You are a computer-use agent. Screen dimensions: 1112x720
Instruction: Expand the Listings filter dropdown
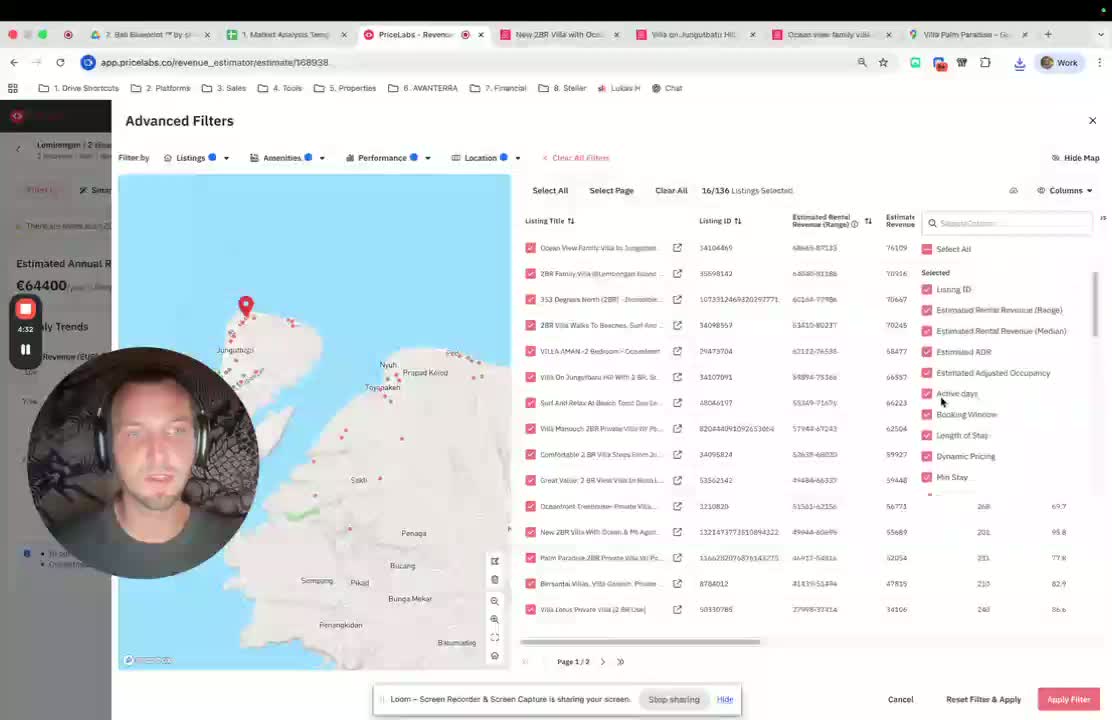[196, 158]
